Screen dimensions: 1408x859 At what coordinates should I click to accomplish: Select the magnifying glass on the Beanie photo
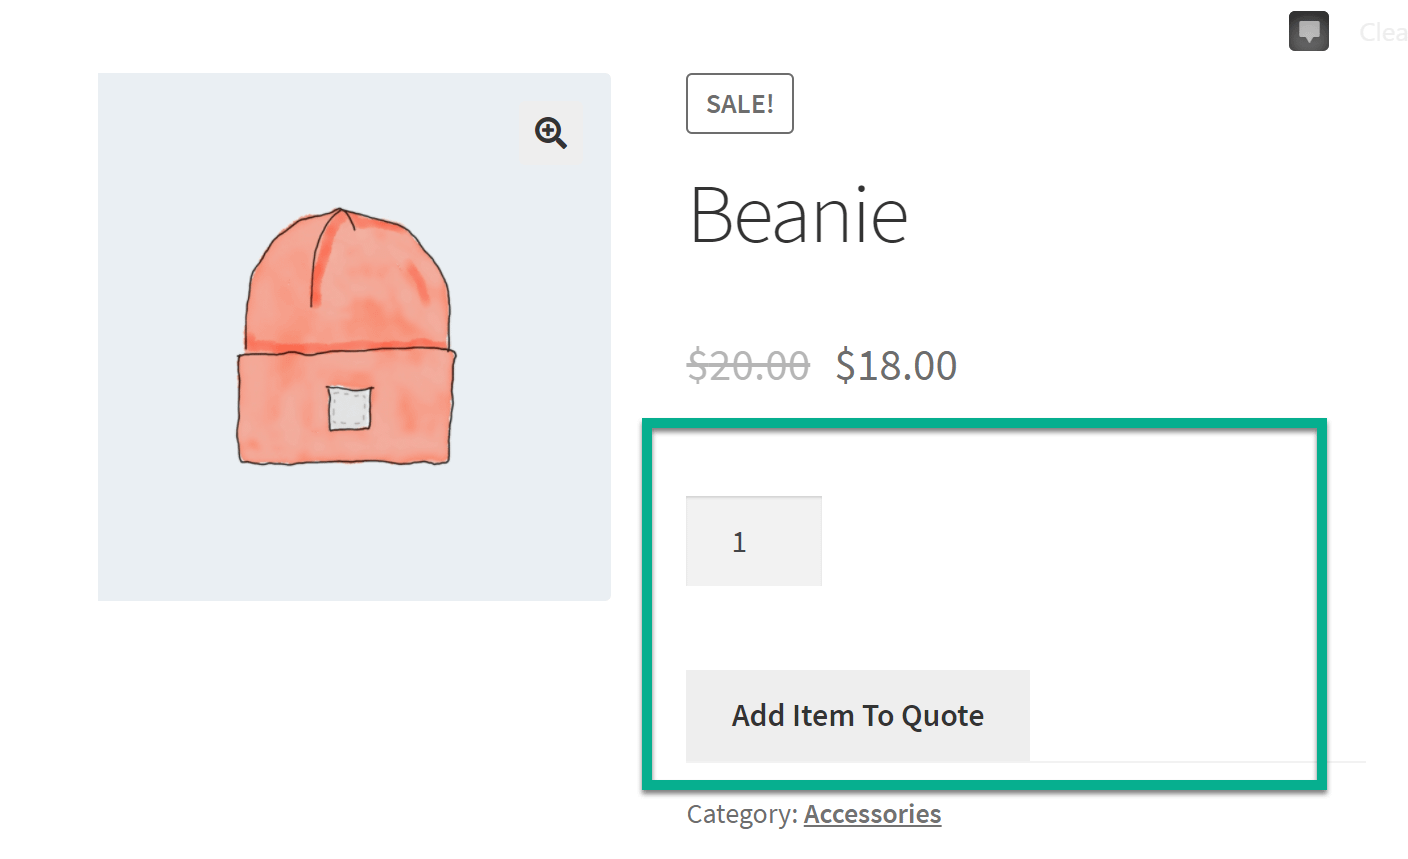[550, 134]
